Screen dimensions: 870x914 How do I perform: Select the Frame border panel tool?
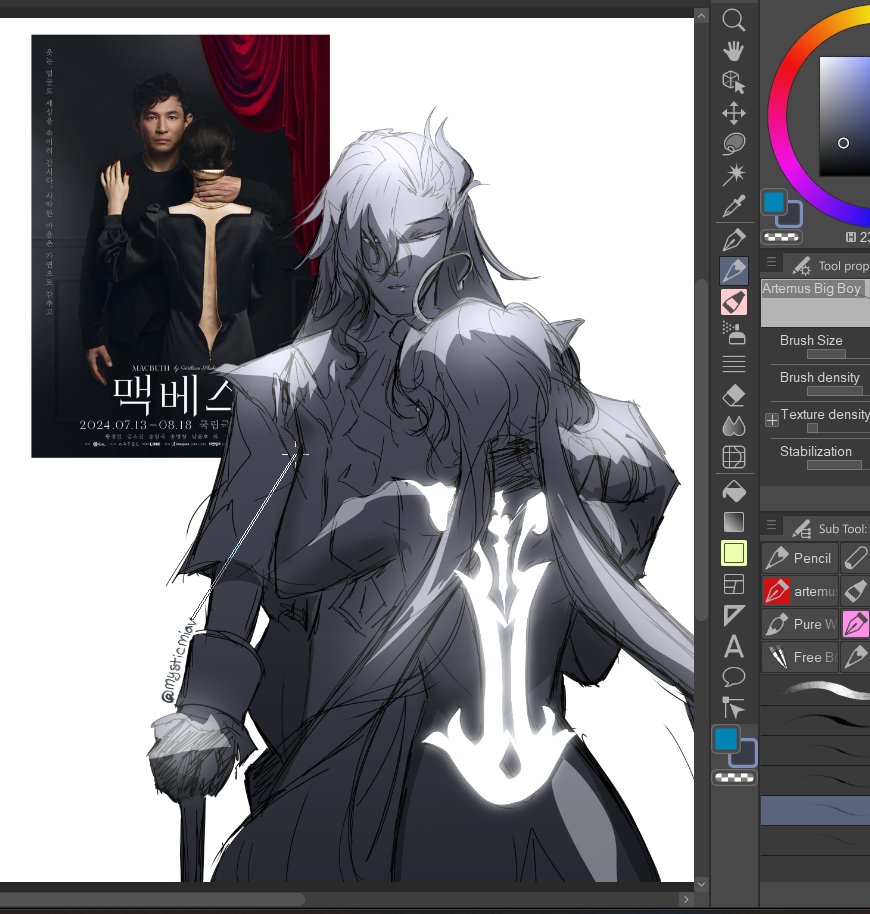734,584
